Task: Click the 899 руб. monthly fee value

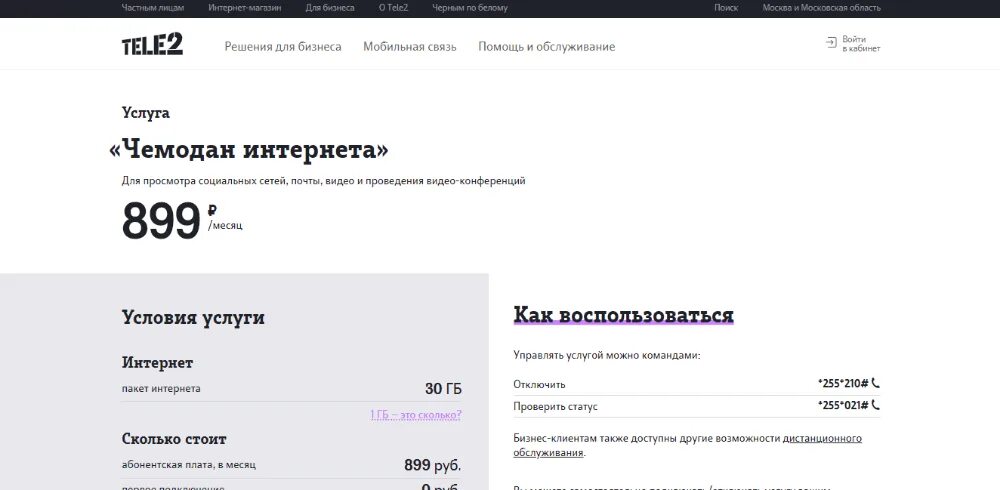Action: [x=432, y=465]
